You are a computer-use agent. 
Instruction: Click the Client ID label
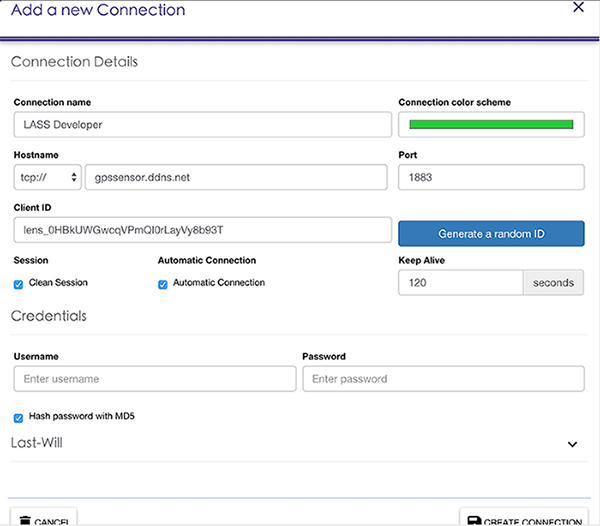(32, 207)
